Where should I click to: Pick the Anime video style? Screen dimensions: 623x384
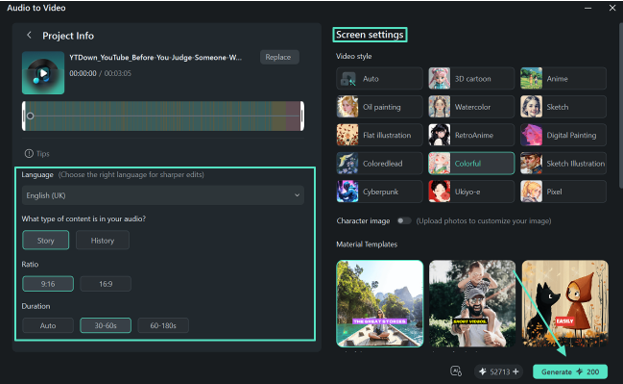click(x=563, y=79)
